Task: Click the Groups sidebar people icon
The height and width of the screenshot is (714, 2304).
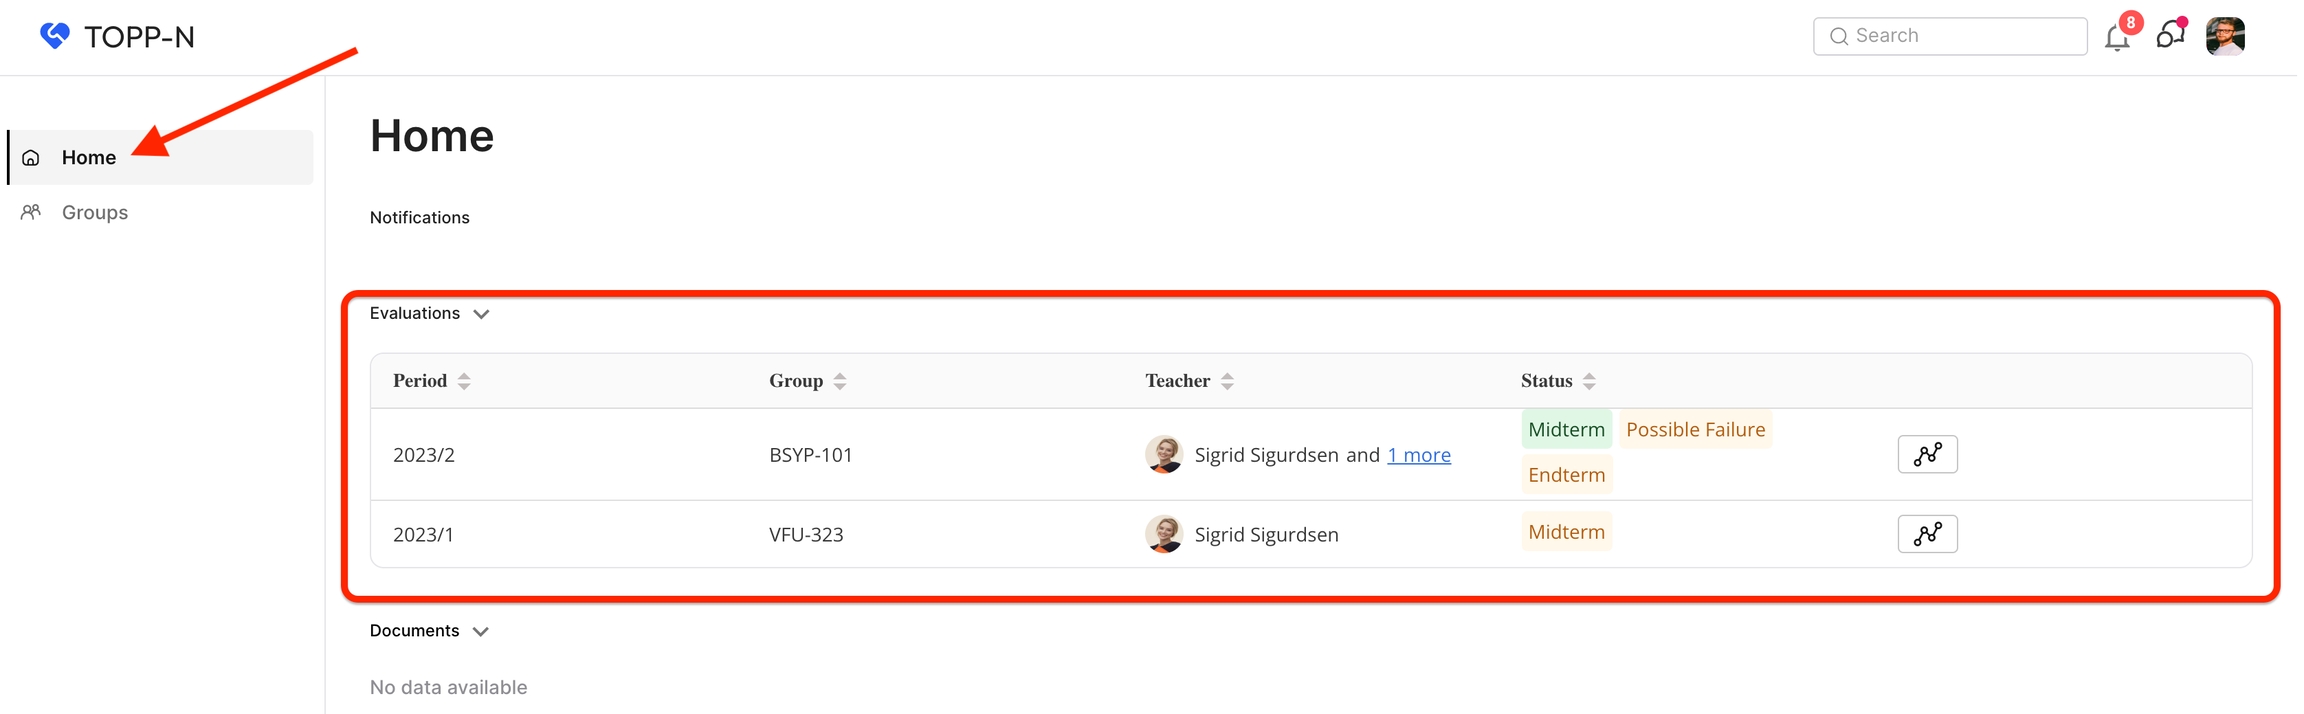Action: [x=31, y=212]
